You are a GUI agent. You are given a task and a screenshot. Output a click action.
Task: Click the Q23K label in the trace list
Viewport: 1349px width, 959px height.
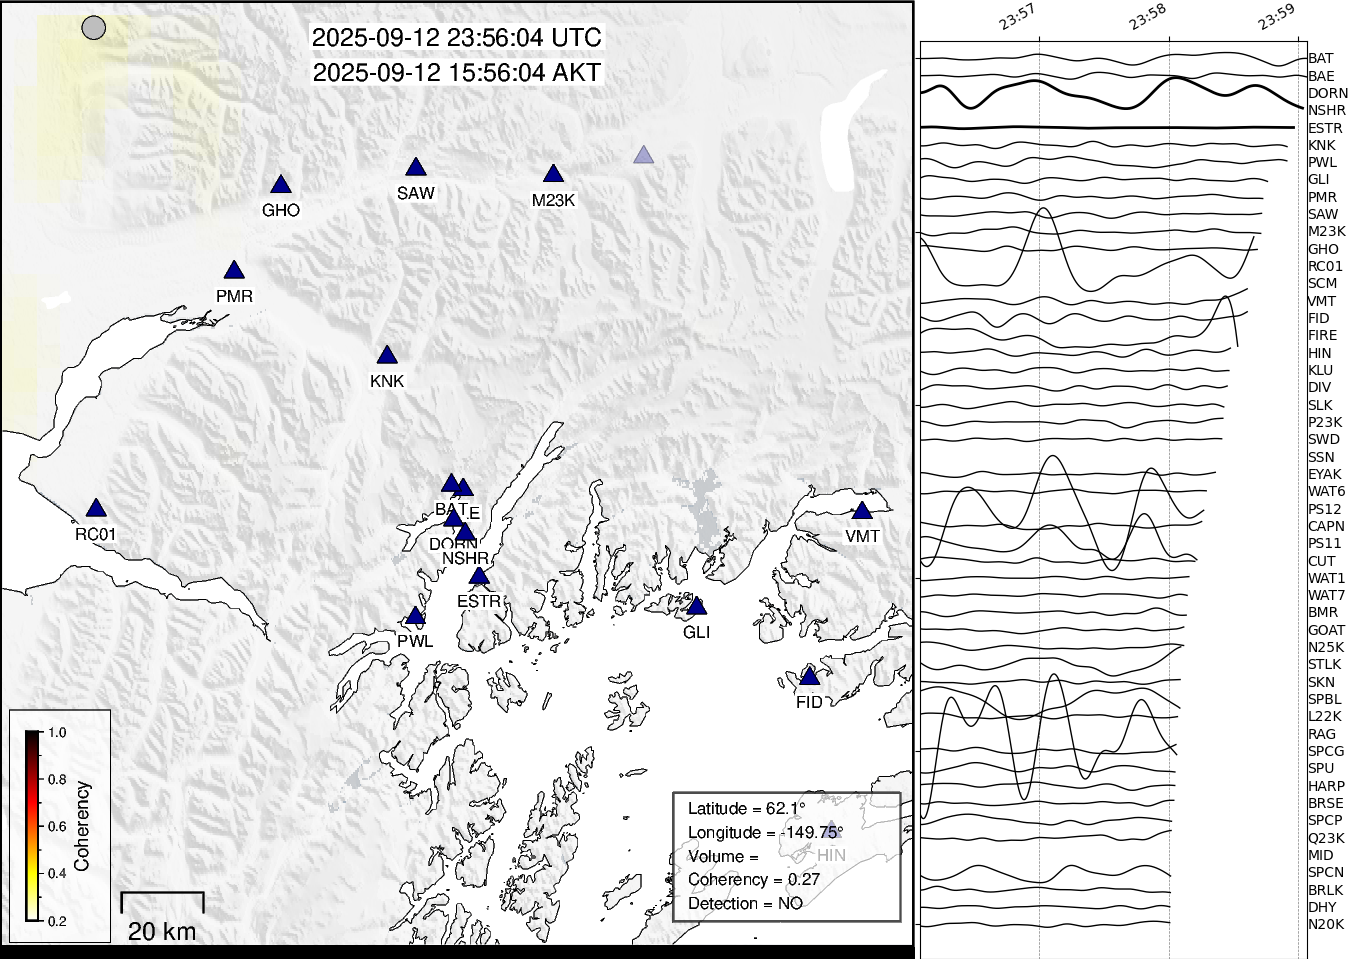point(1326,839)
